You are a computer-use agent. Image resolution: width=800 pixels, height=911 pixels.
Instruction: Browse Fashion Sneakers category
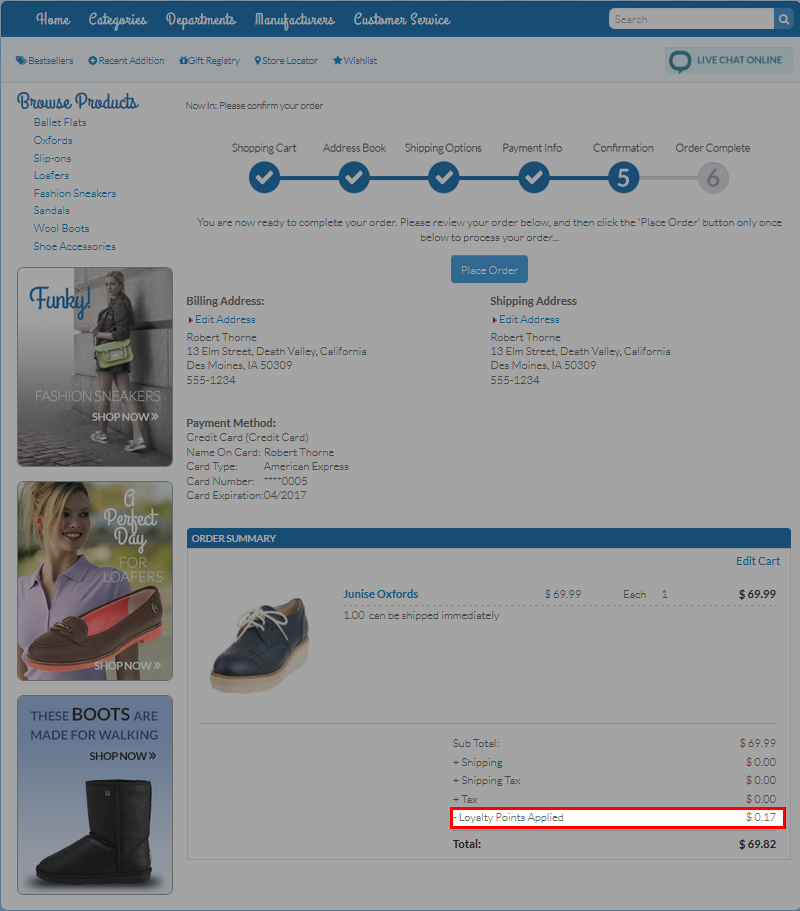pos(75,193)
